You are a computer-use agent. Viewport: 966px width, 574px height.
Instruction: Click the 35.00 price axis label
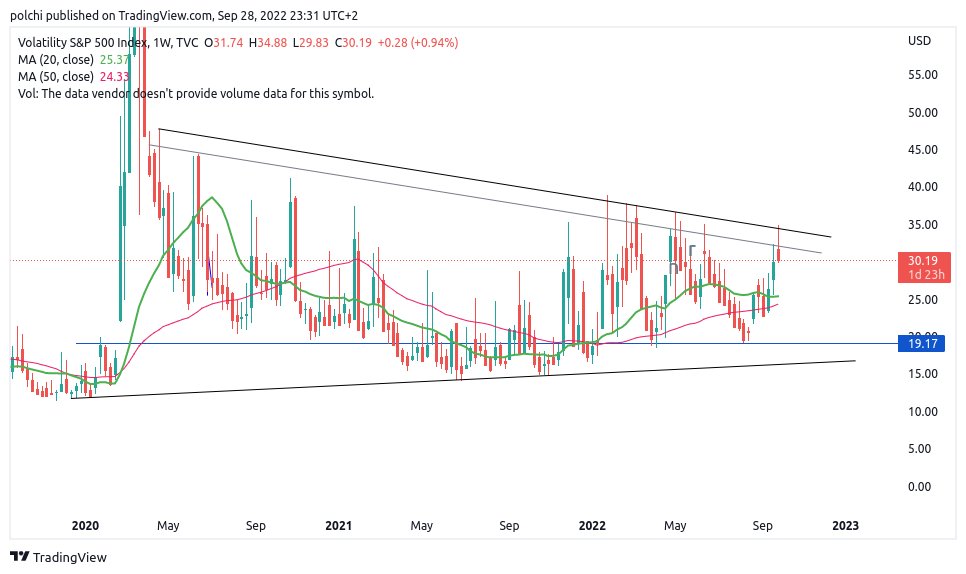click(x=923, y=225)
